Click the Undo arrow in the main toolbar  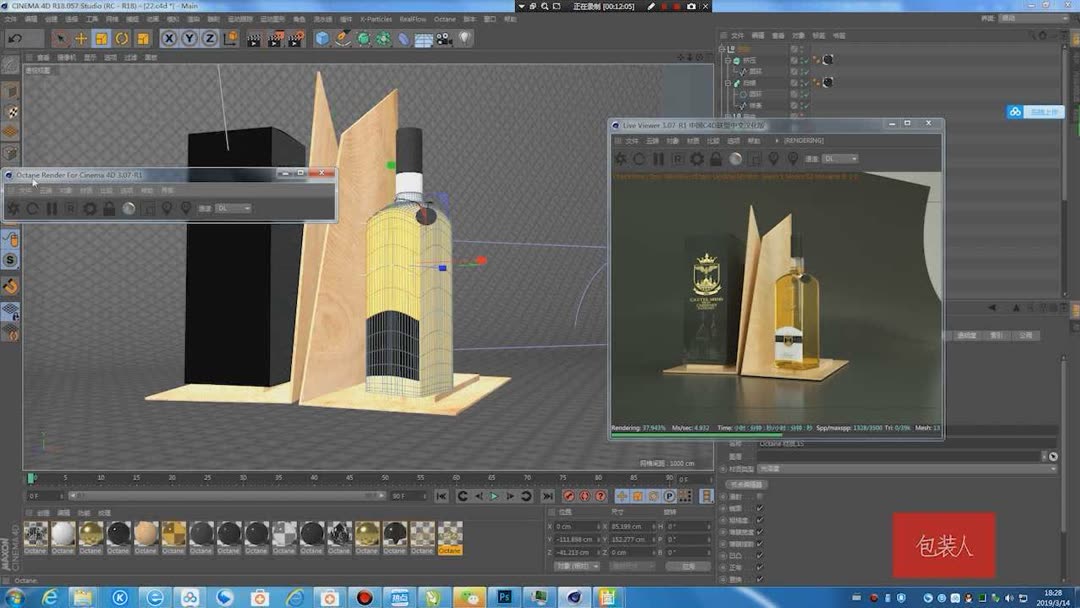15,39
